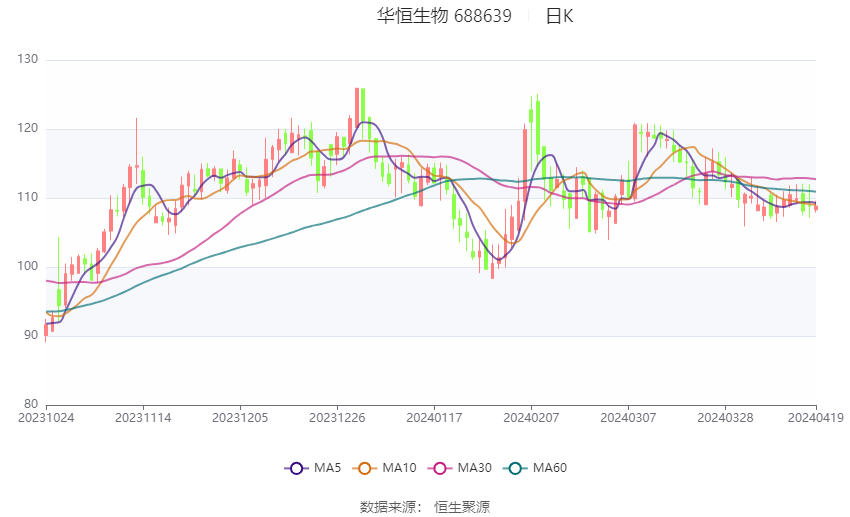Screen dimensions: 850x517
Task: Click the data source 恒生聚源 text
Action: click(462, 507)
